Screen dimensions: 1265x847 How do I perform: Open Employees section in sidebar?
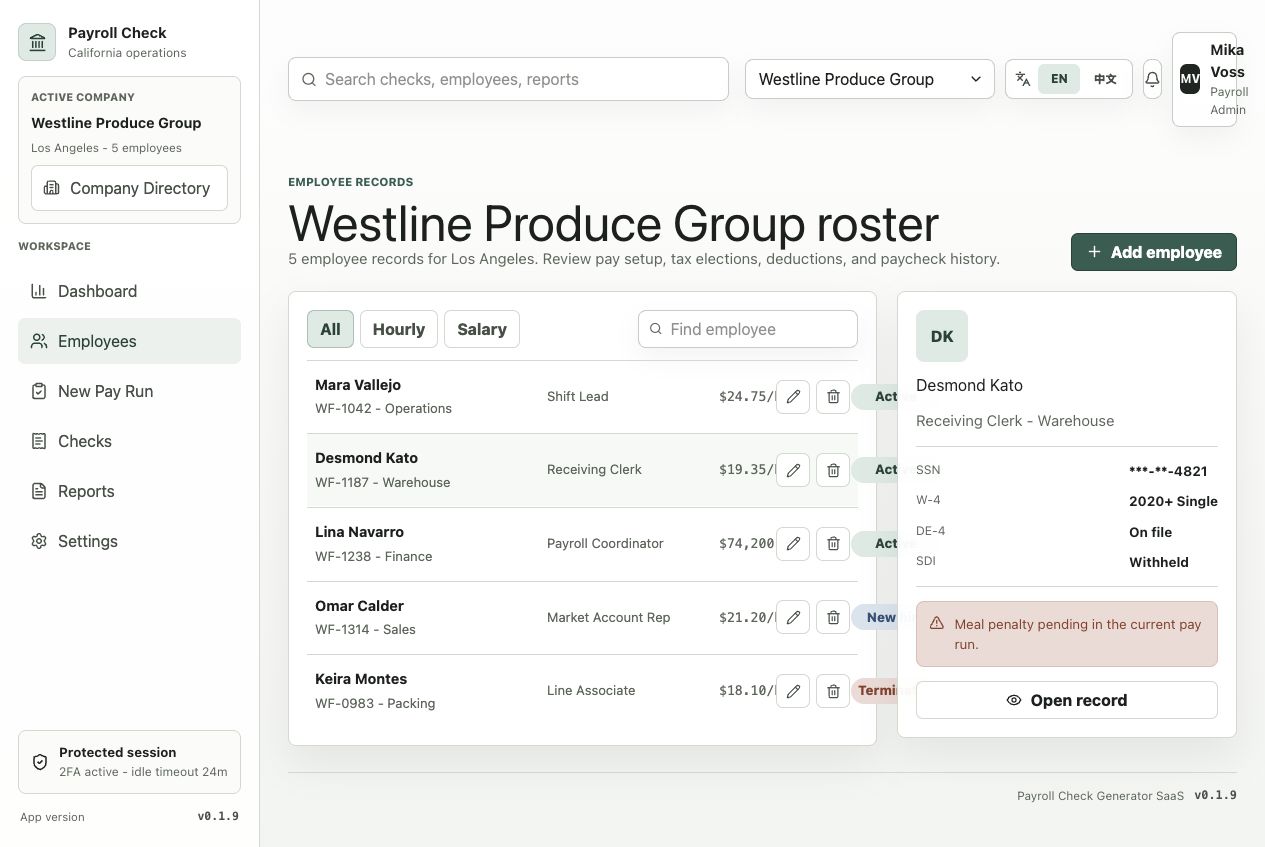pyautogui.click(x=129, y=341)
